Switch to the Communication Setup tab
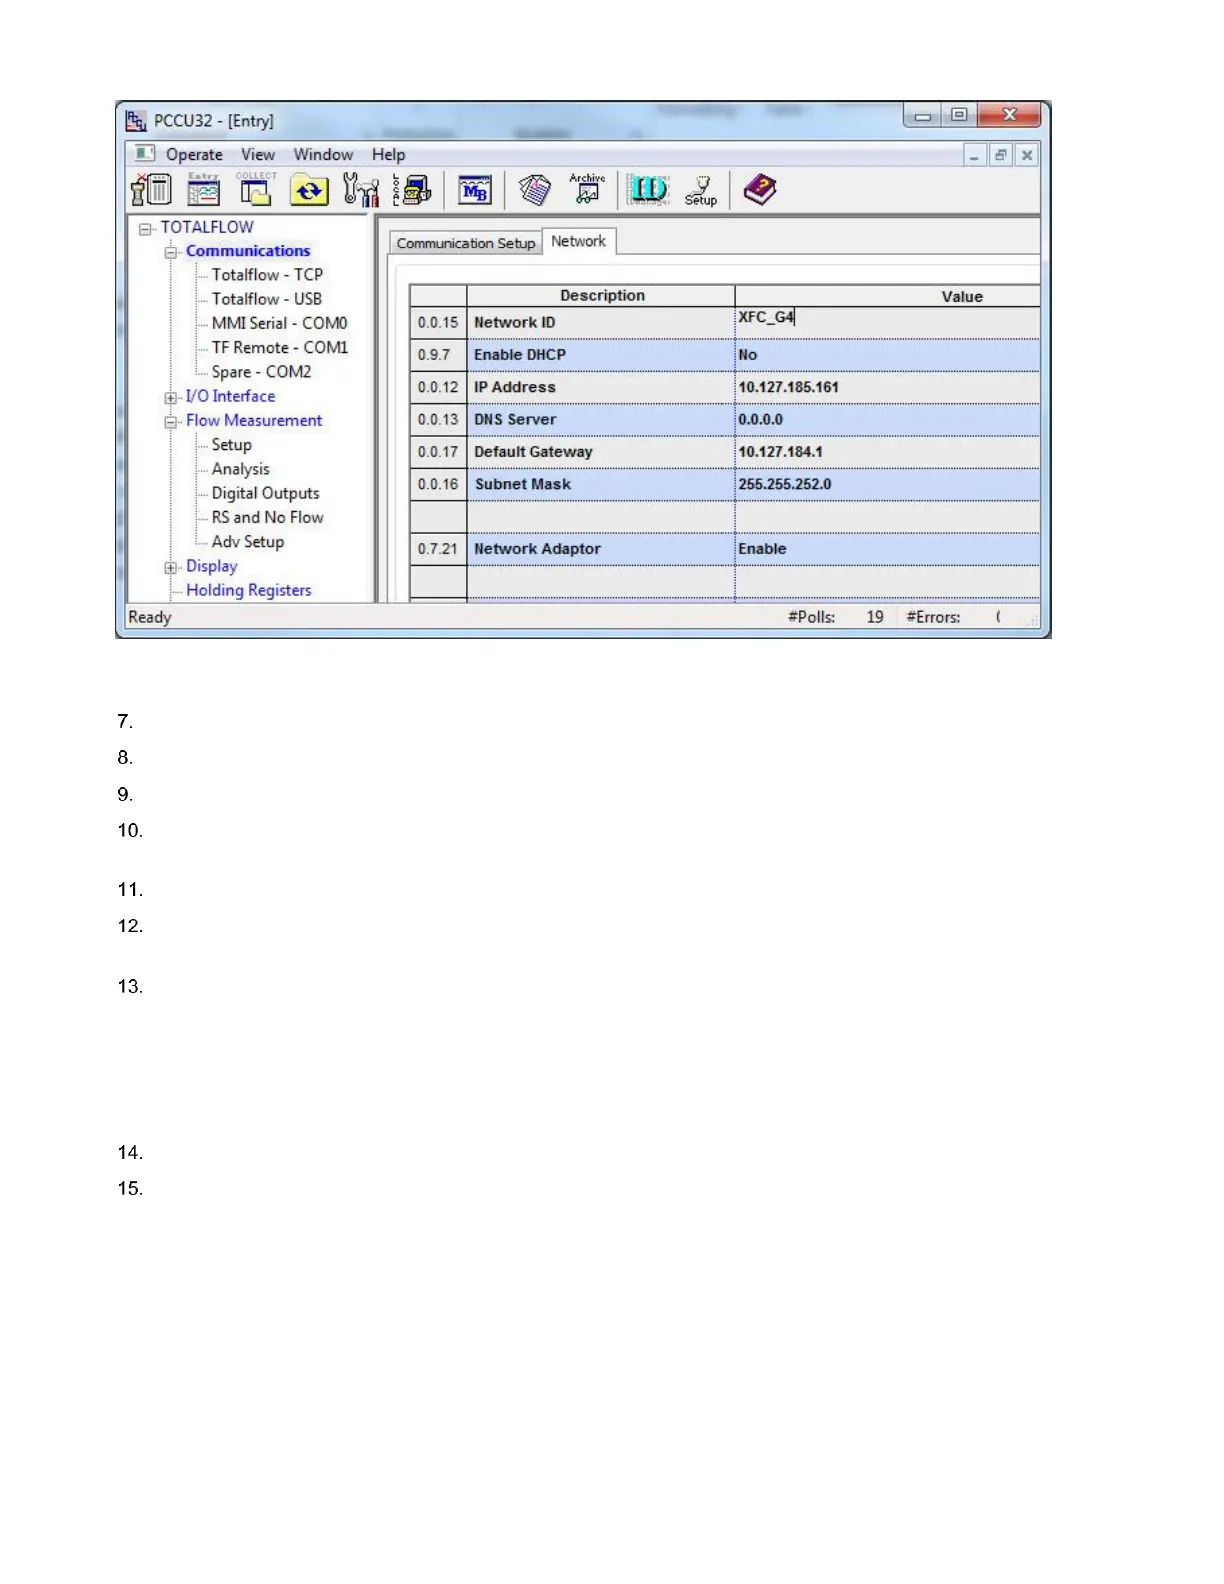The width and height of the screenshot is (1224, 1584). coord(466,243)
